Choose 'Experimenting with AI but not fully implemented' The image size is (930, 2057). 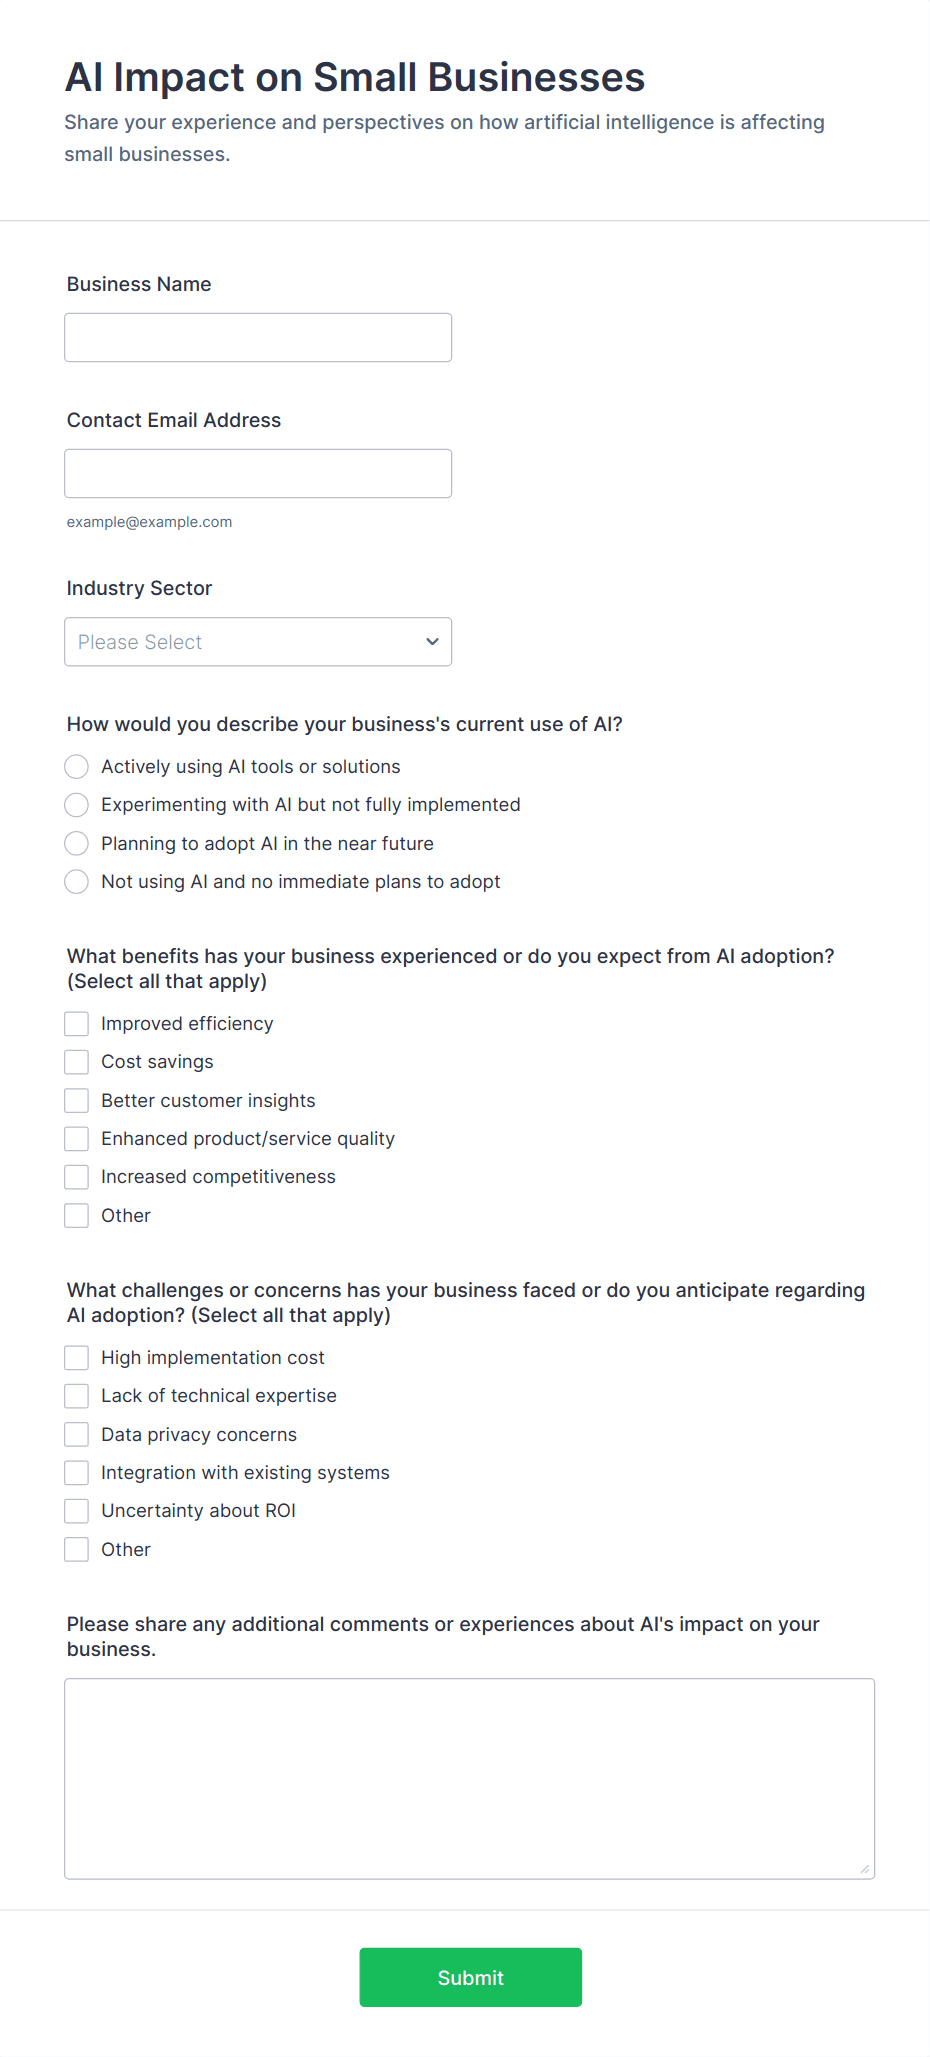point(76,804)
